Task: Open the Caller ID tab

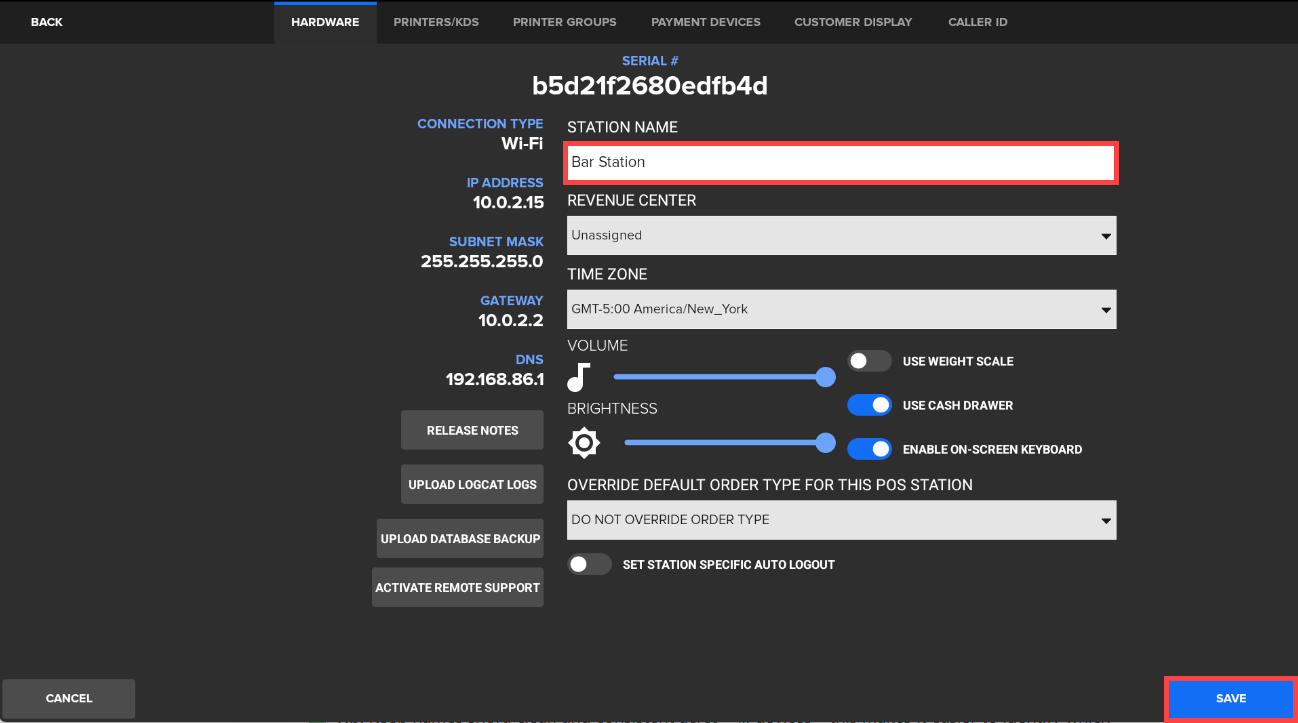Action: coord(977,22)
